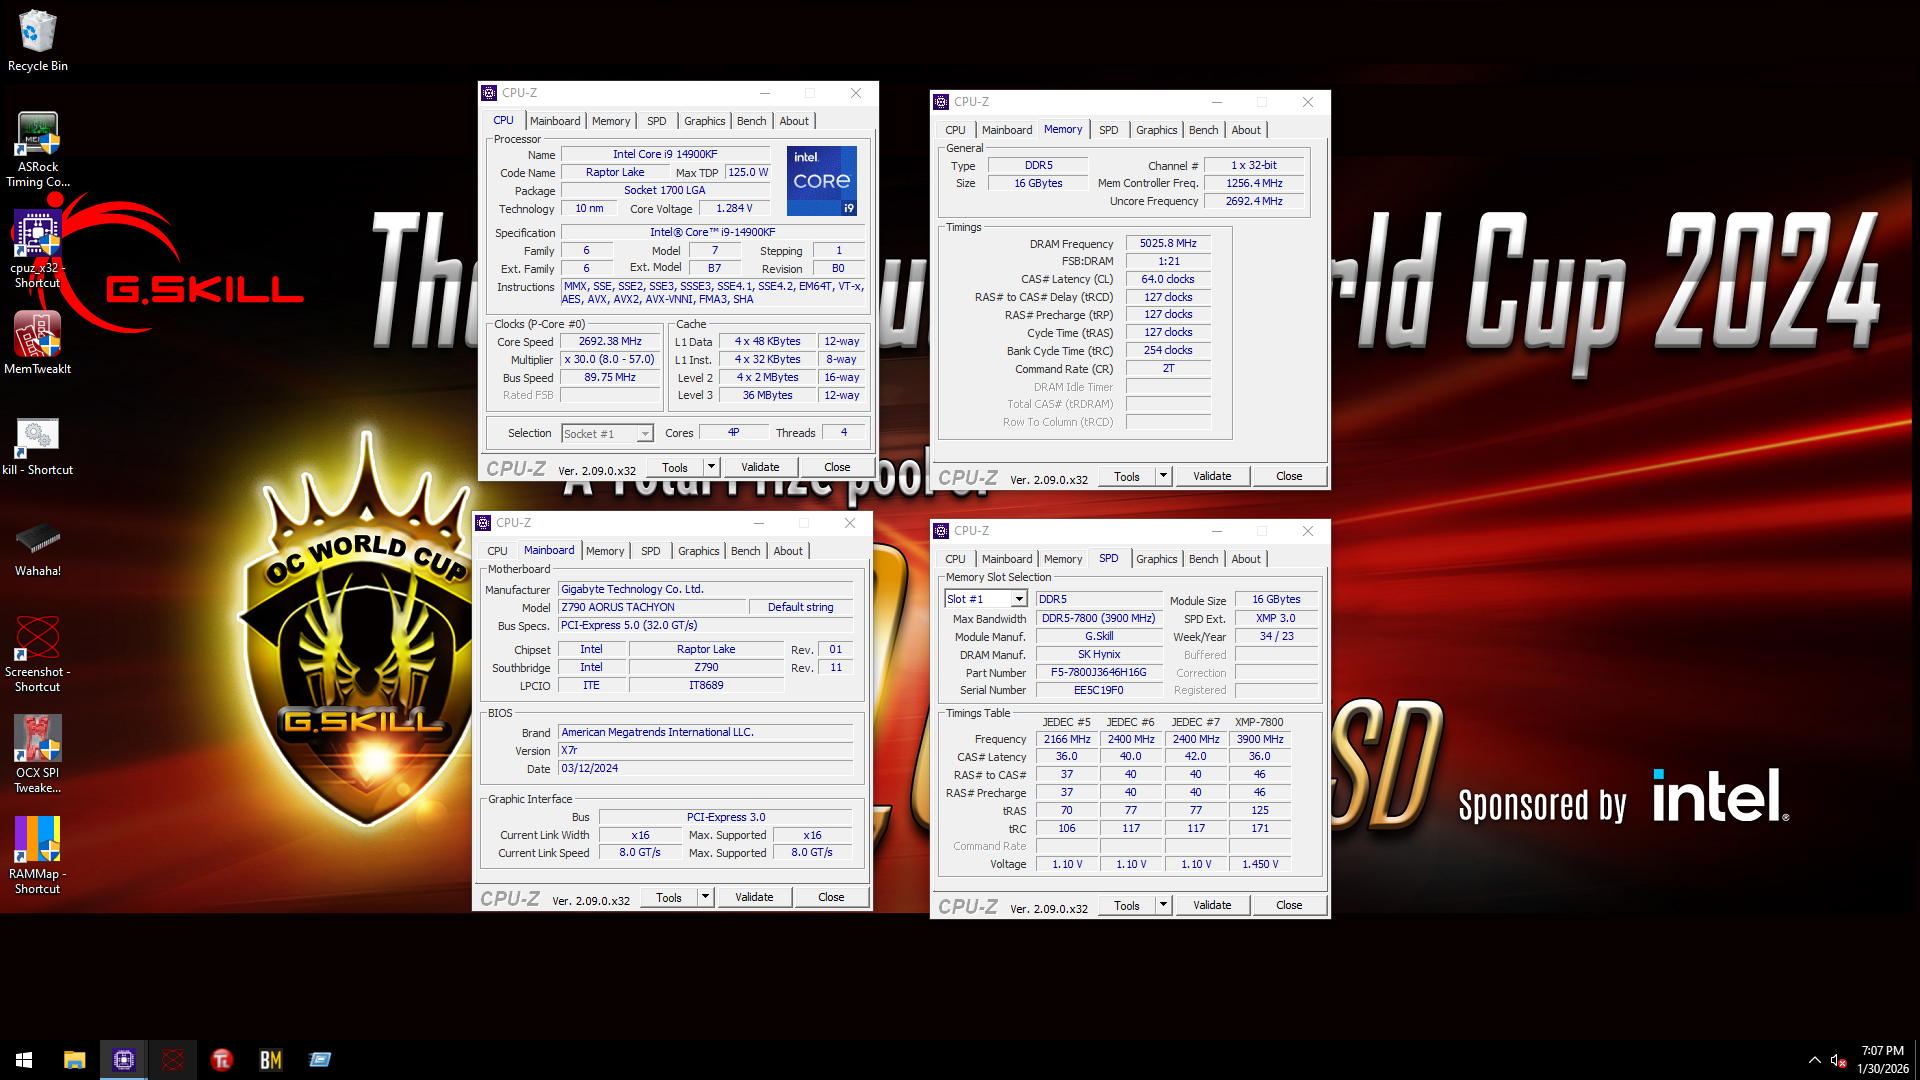Viewport: 1920px width, 1080px height.
Task: Click the Part Number F5-7800J3646H16G field
Action: click(x=1098, y=672)
